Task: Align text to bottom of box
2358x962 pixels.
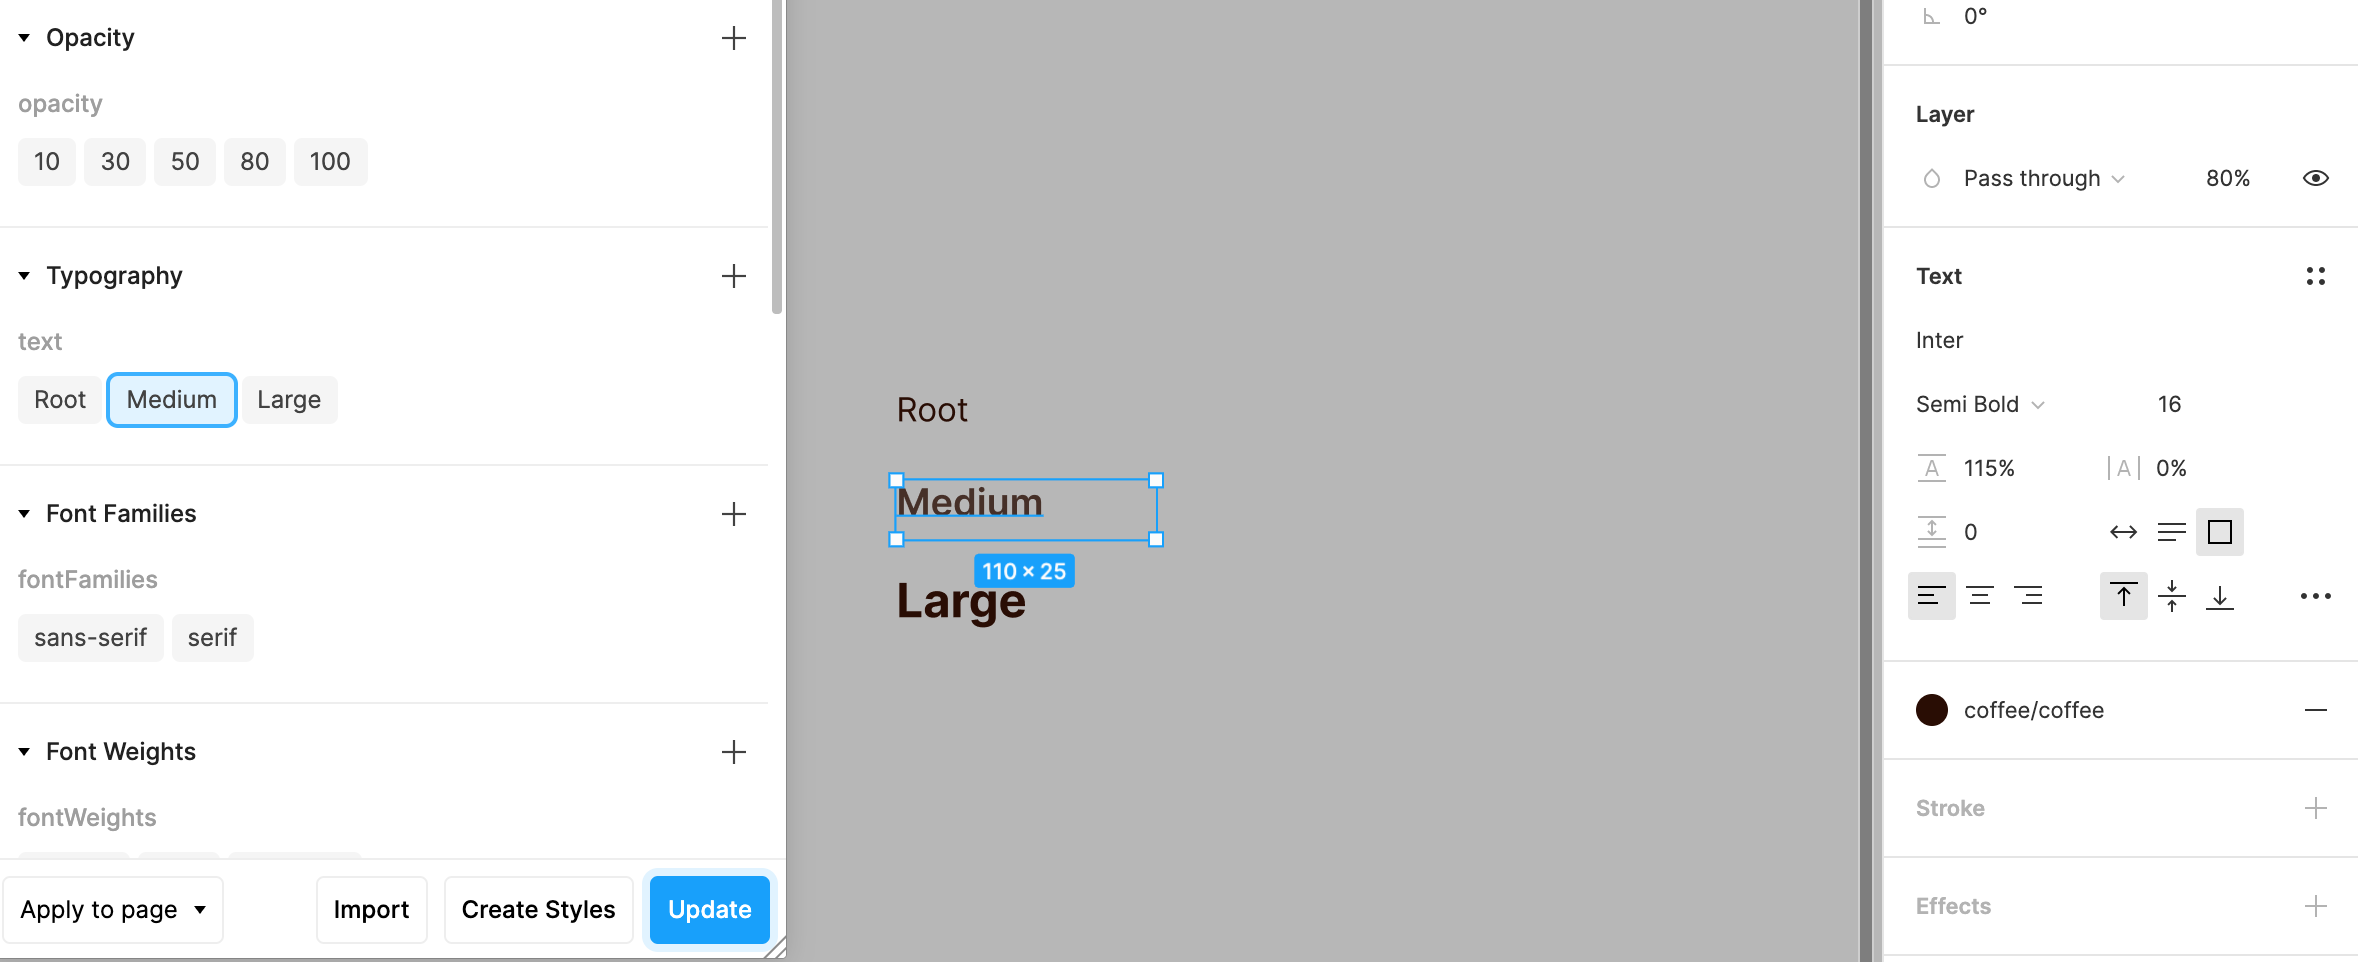Action: (x=2221, y=595)
